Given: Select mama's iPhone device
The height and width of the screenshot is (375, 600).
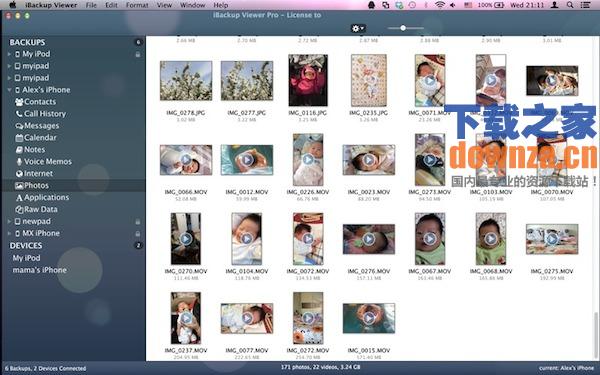Looking at the screenshot, I should coord(39,270).
